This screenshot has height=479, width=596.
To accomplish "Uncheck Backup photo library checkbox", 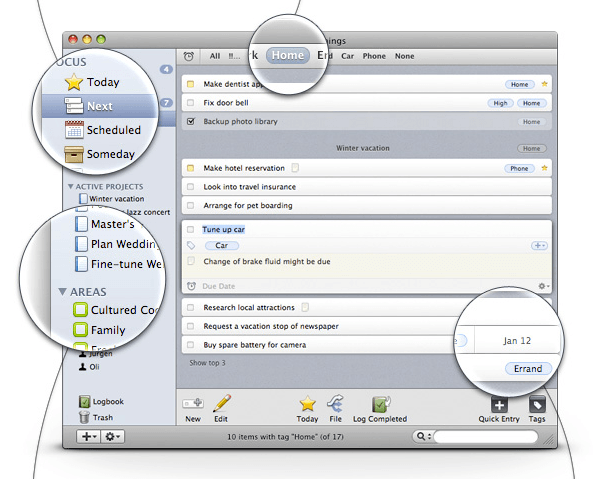I will click(191, 121).
